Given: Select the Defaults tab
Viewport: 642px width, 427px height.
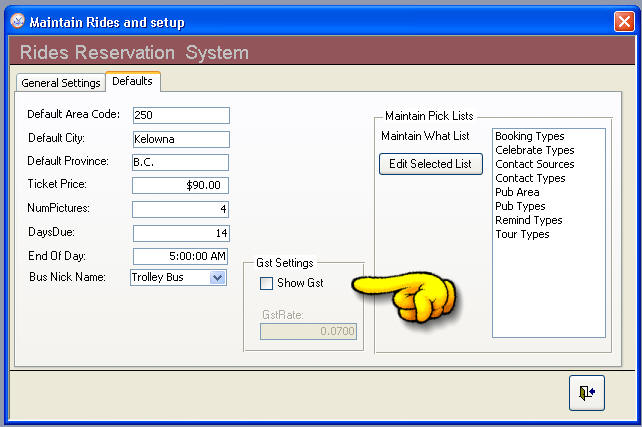Looking at the screenshot, I should tap(132, 81).
